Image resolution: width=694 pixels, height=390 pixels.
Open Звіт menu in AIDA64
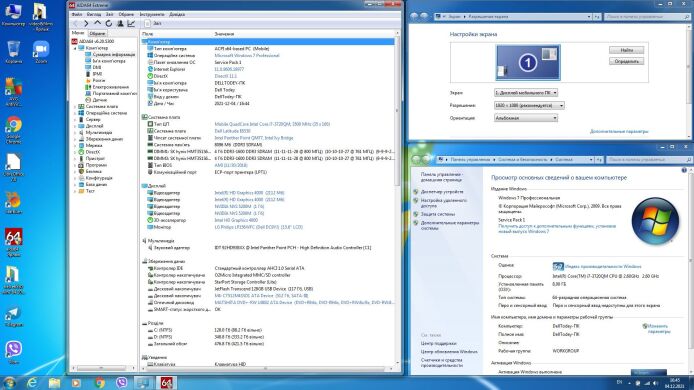109,14
